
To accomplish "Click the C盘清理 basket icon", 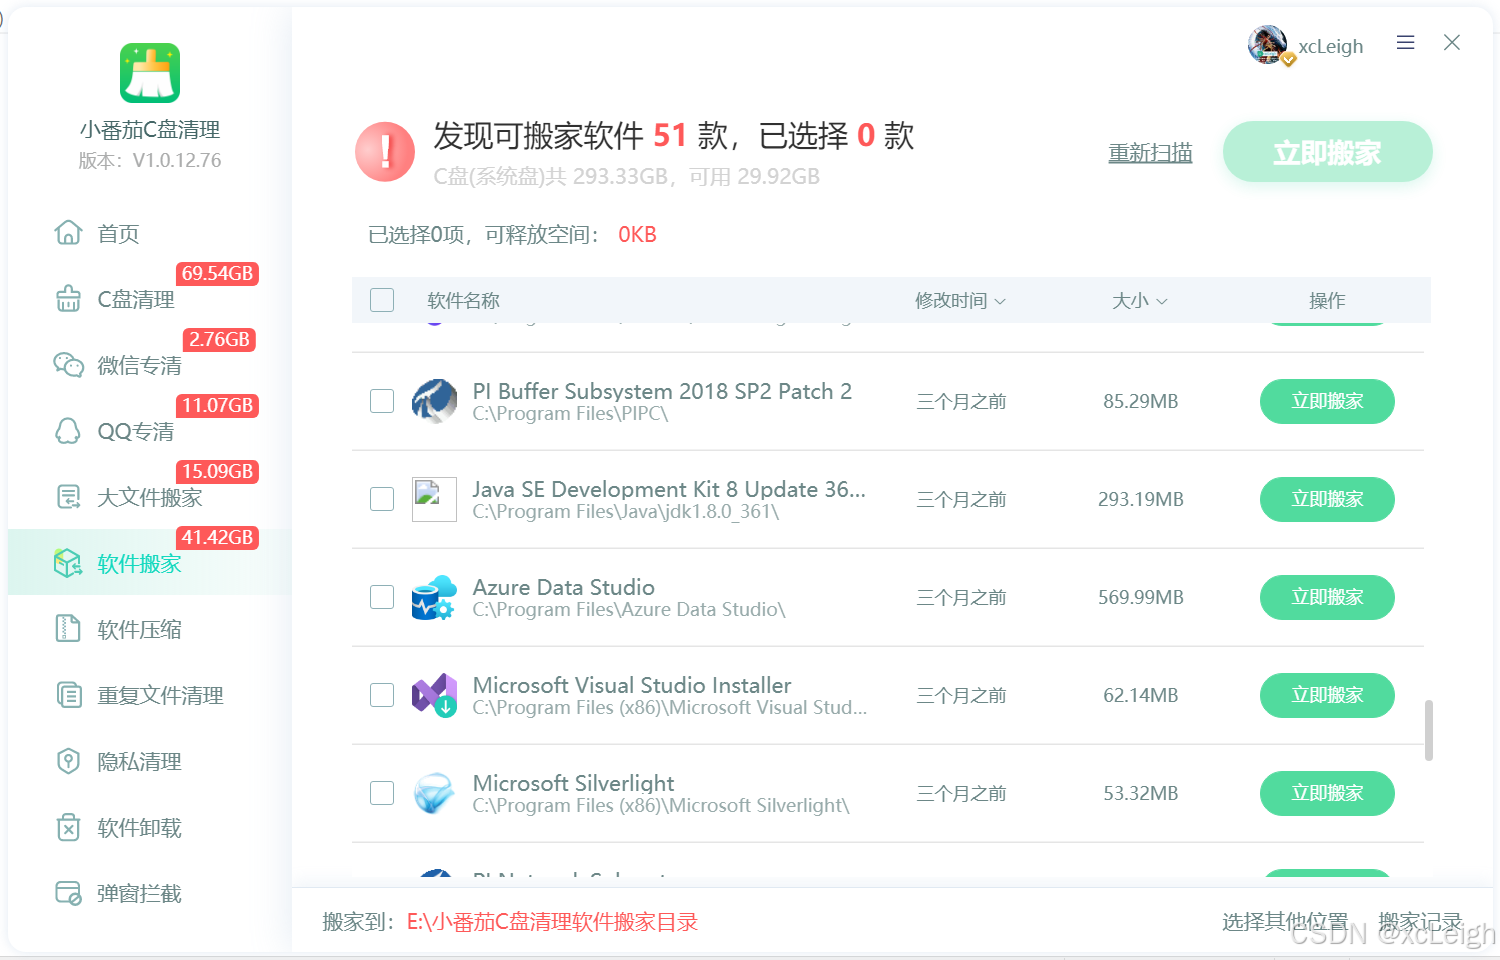I will pos(68,299).
